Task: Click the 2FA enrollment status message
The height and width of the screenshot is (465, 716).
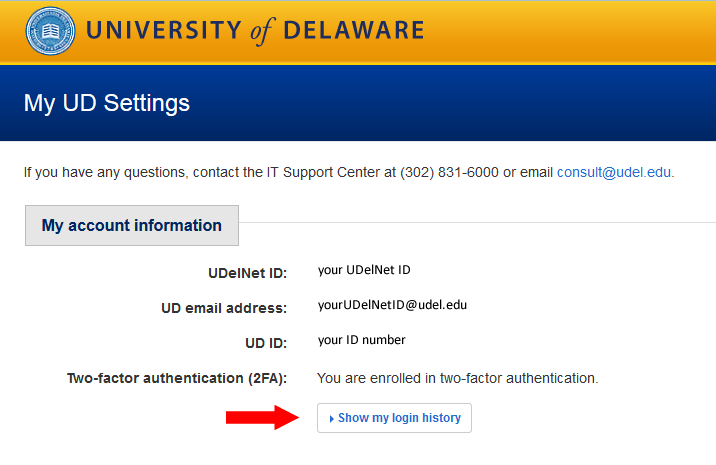Action: click(x=458, y=378)
